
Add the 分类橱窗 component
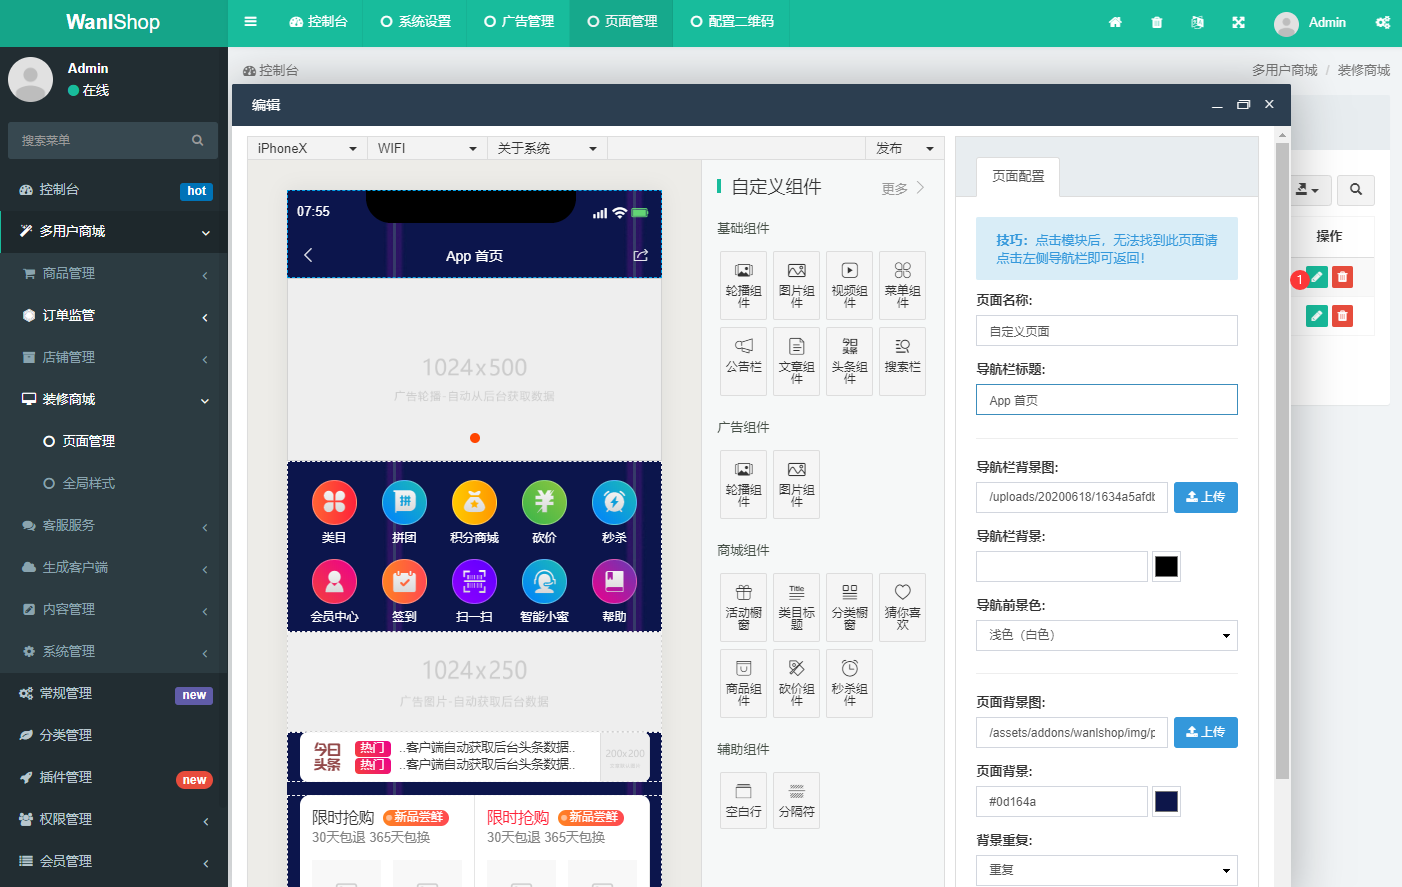click(x=849, y=607)
